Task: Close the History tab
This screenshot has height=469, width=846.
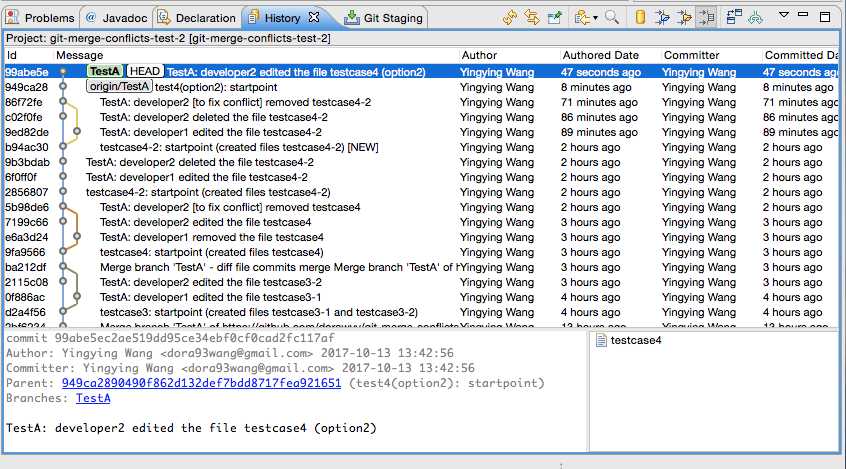Action: [x=314, y=17]
